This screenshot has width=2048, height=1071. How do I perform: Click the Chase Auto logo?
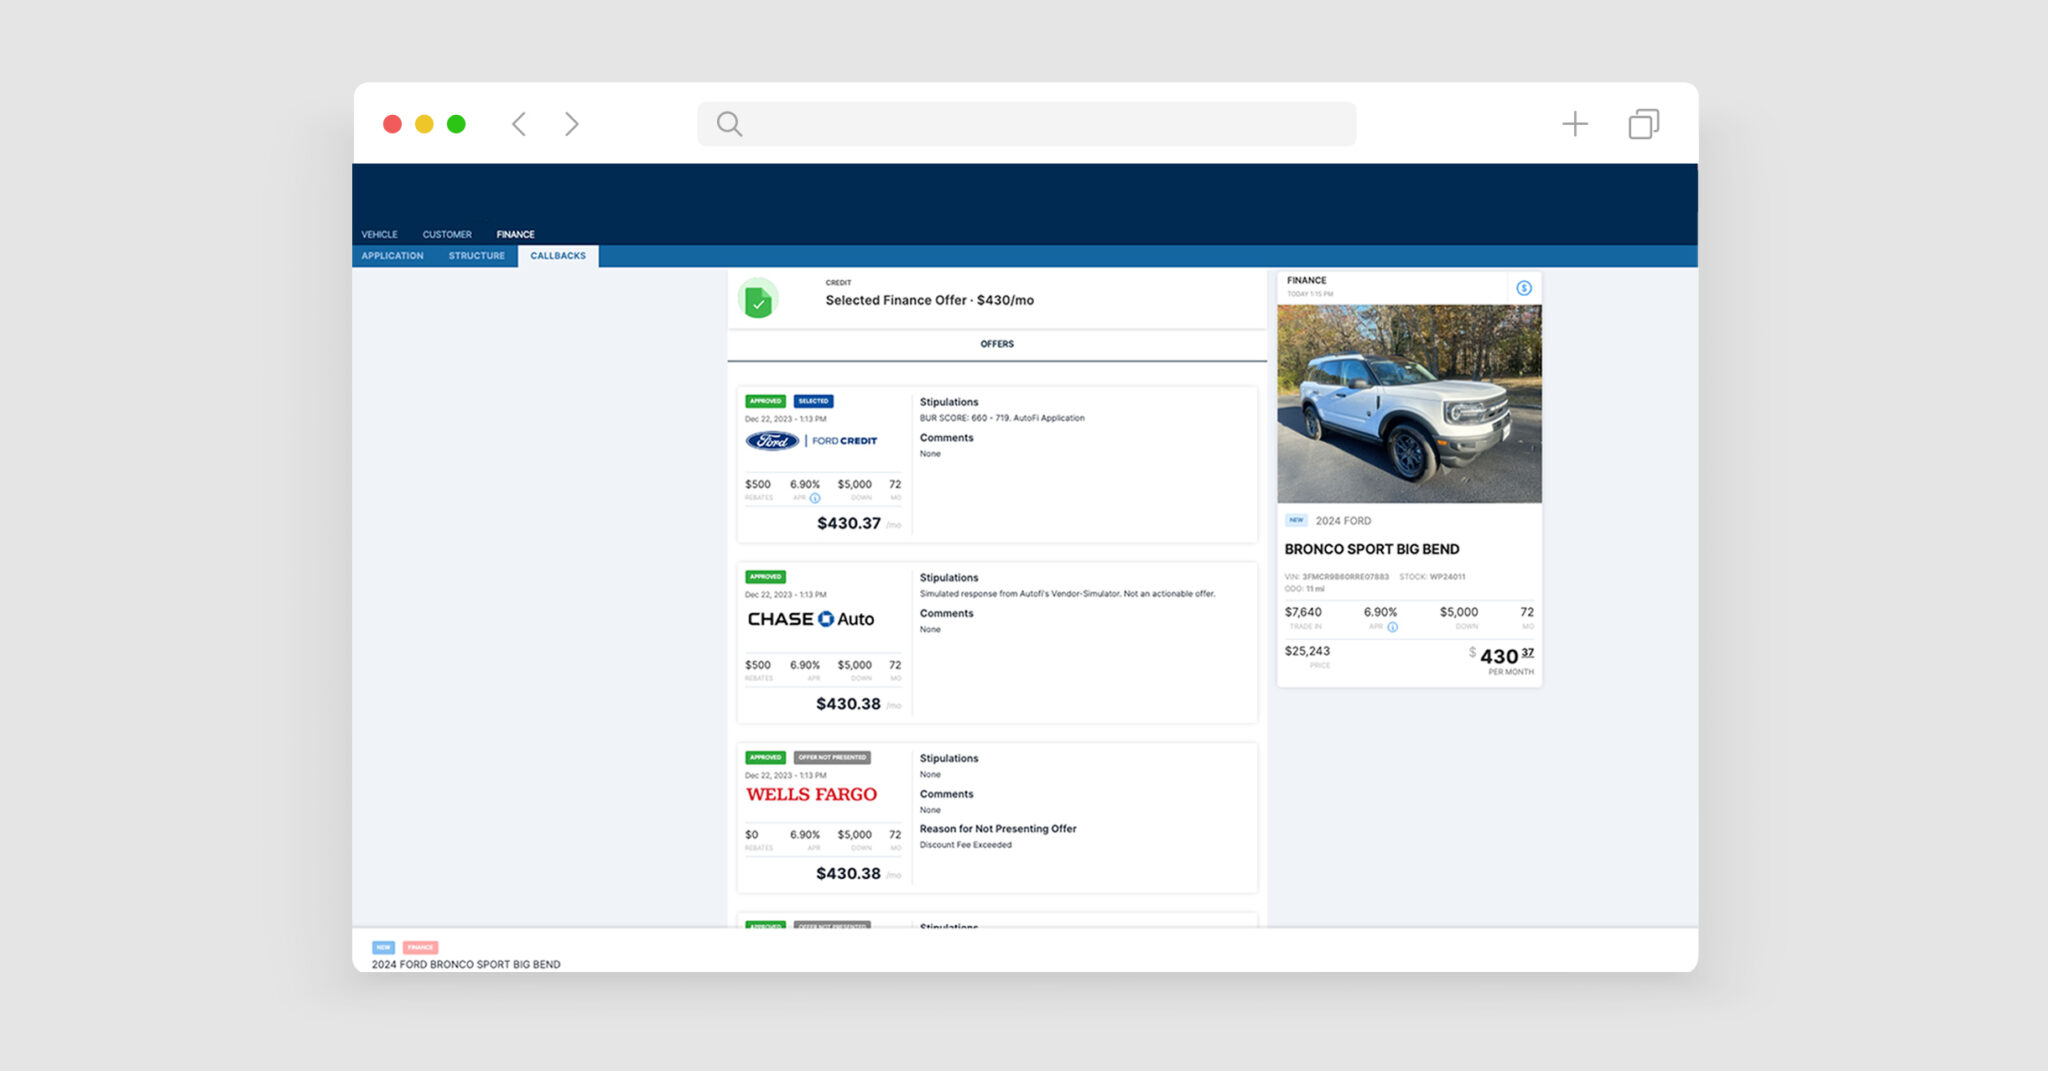(810, 619)
